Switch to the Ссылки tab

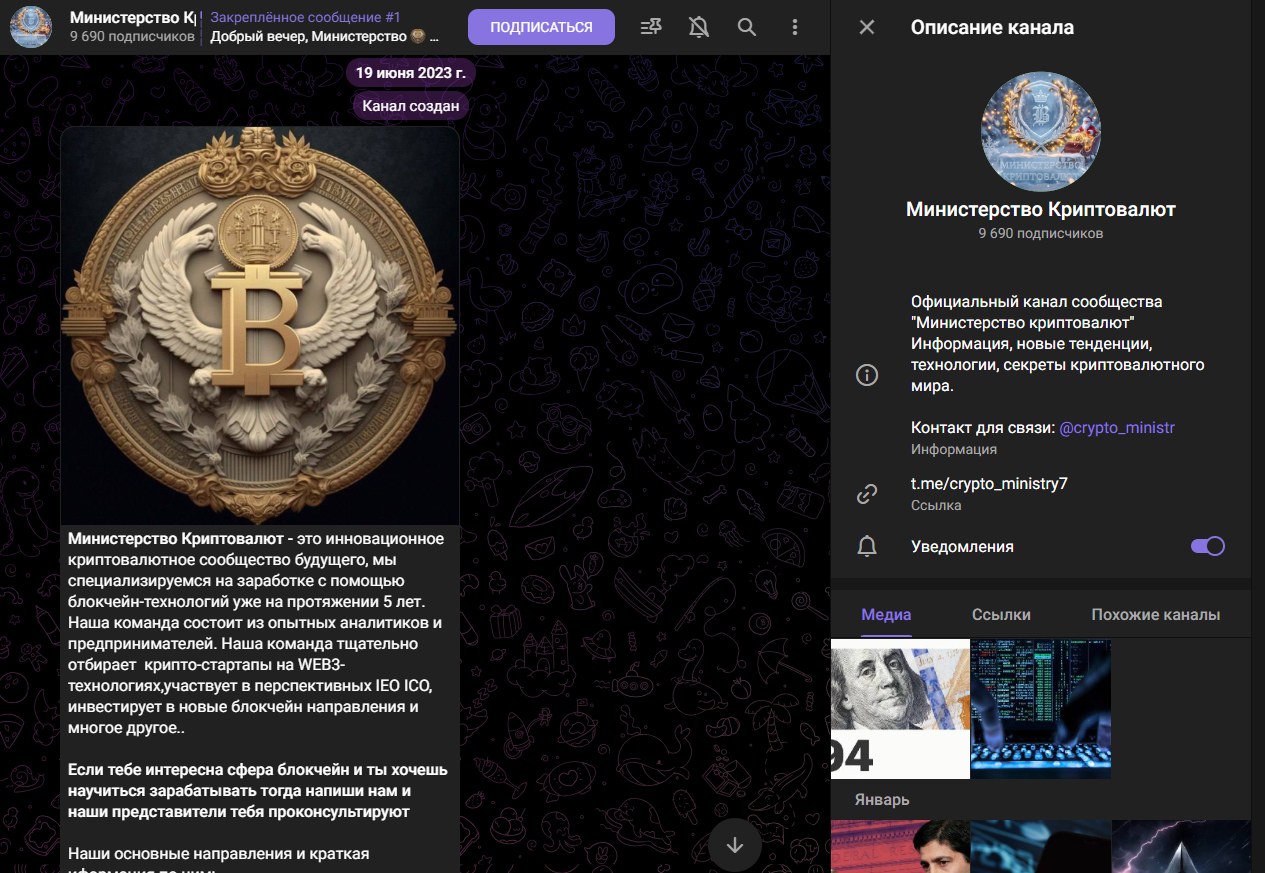point(1001,615)
